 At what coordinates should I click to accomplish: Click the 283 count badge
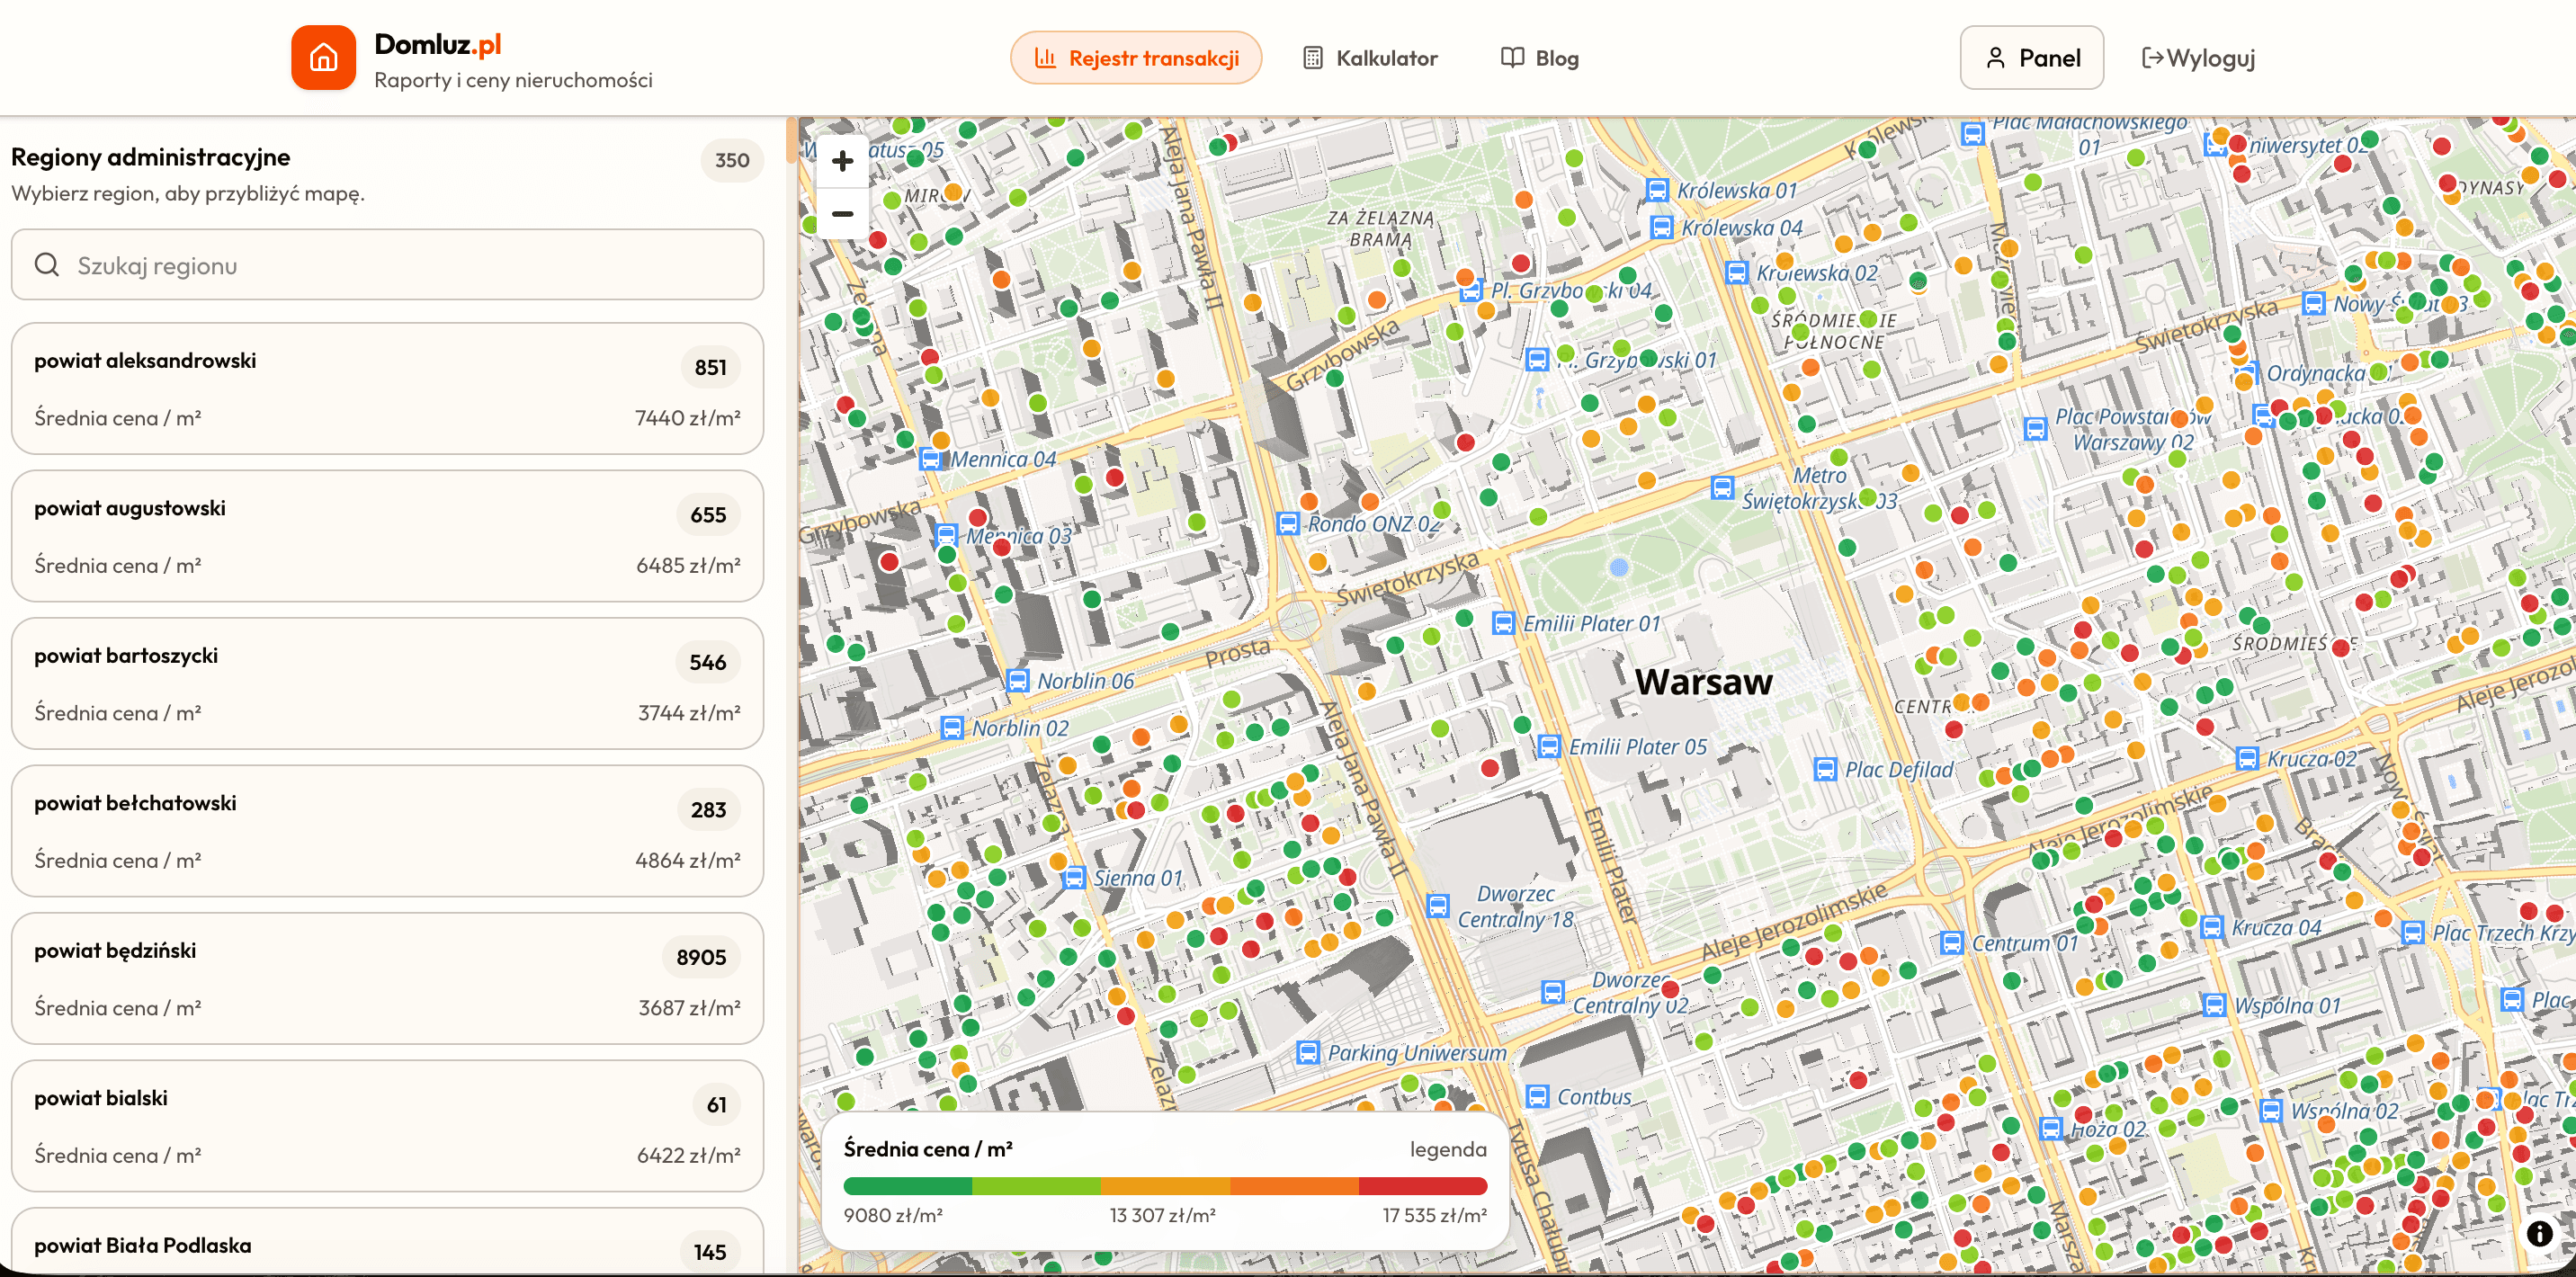point(709,810)
